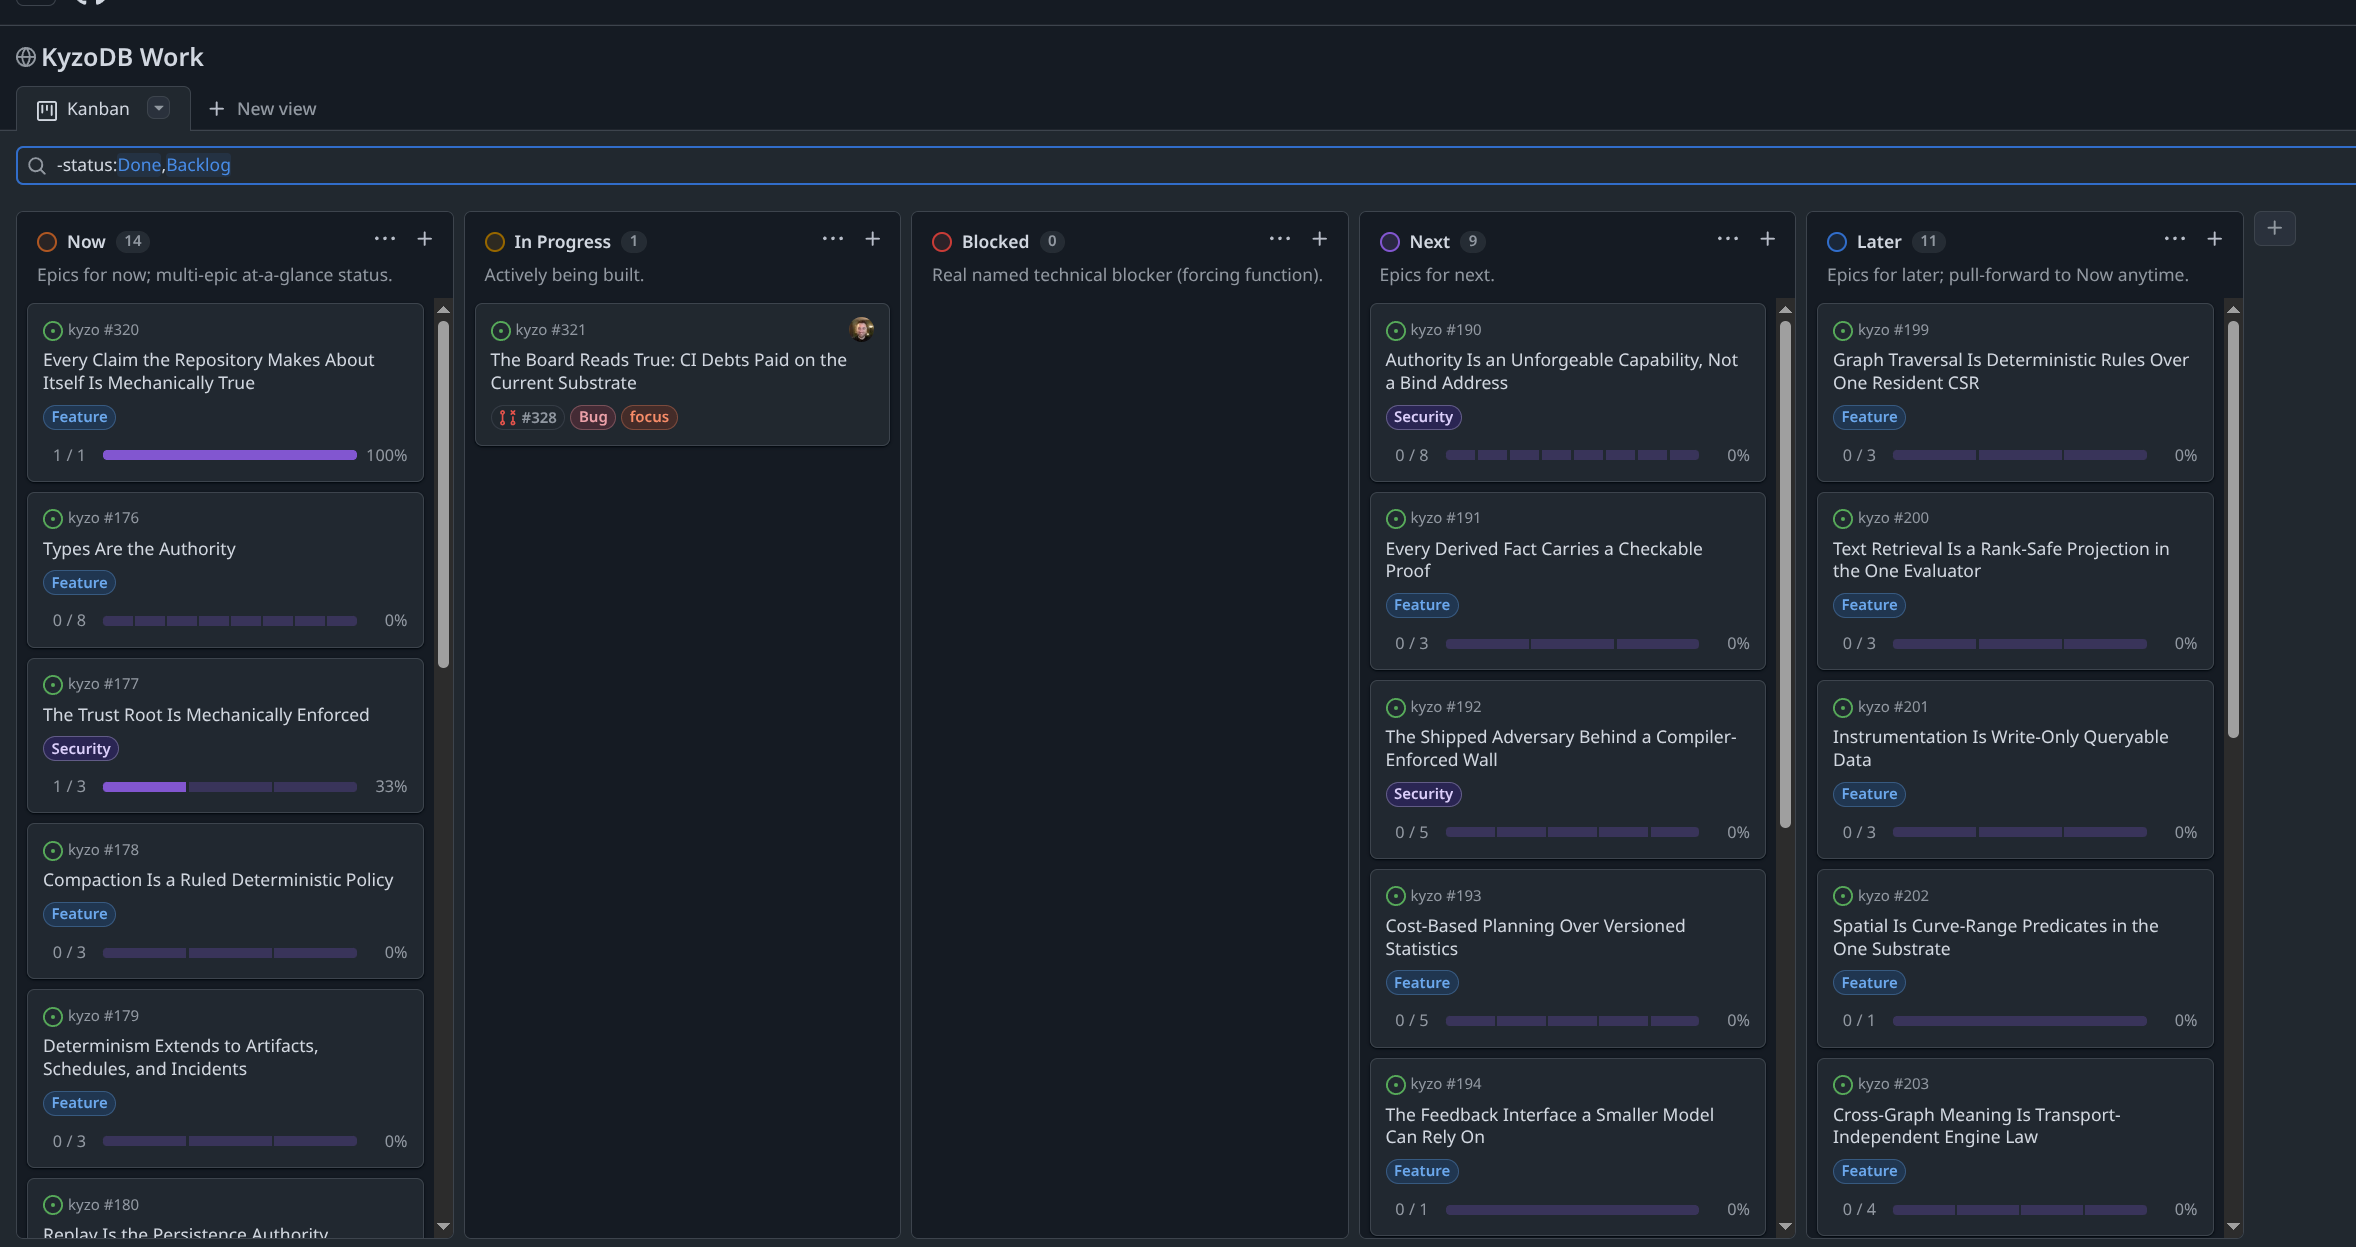Open The Board Reads True issue
The image size is (2356, 1247).
pyautogui.click(x=668, y=371)
